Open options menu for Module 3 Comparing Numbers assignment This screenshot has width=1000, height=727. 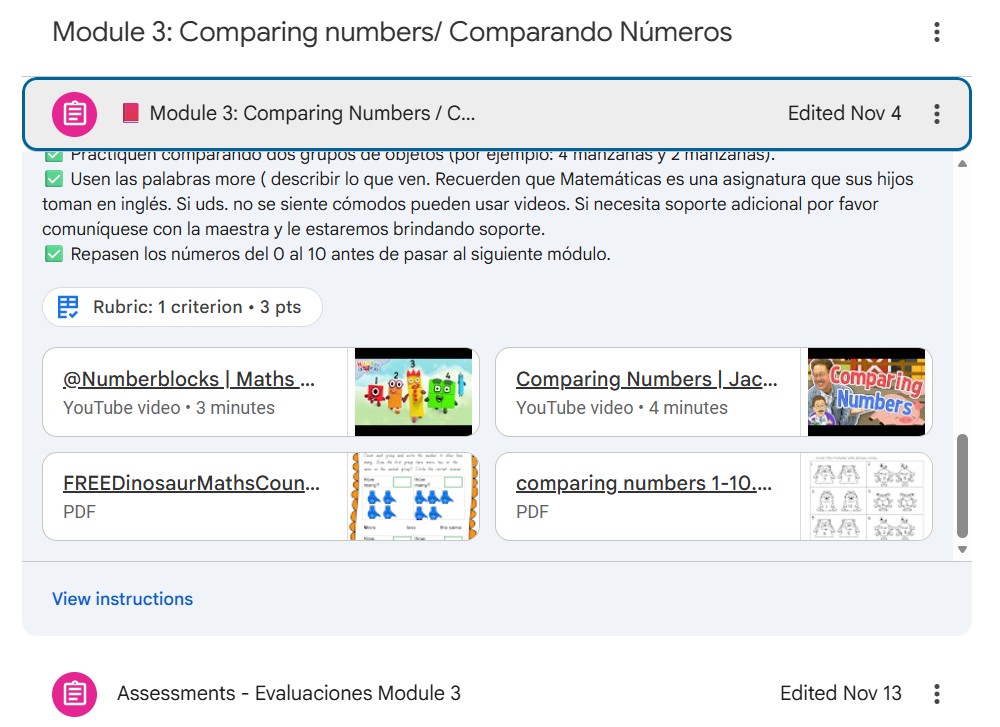coord(936,113)
